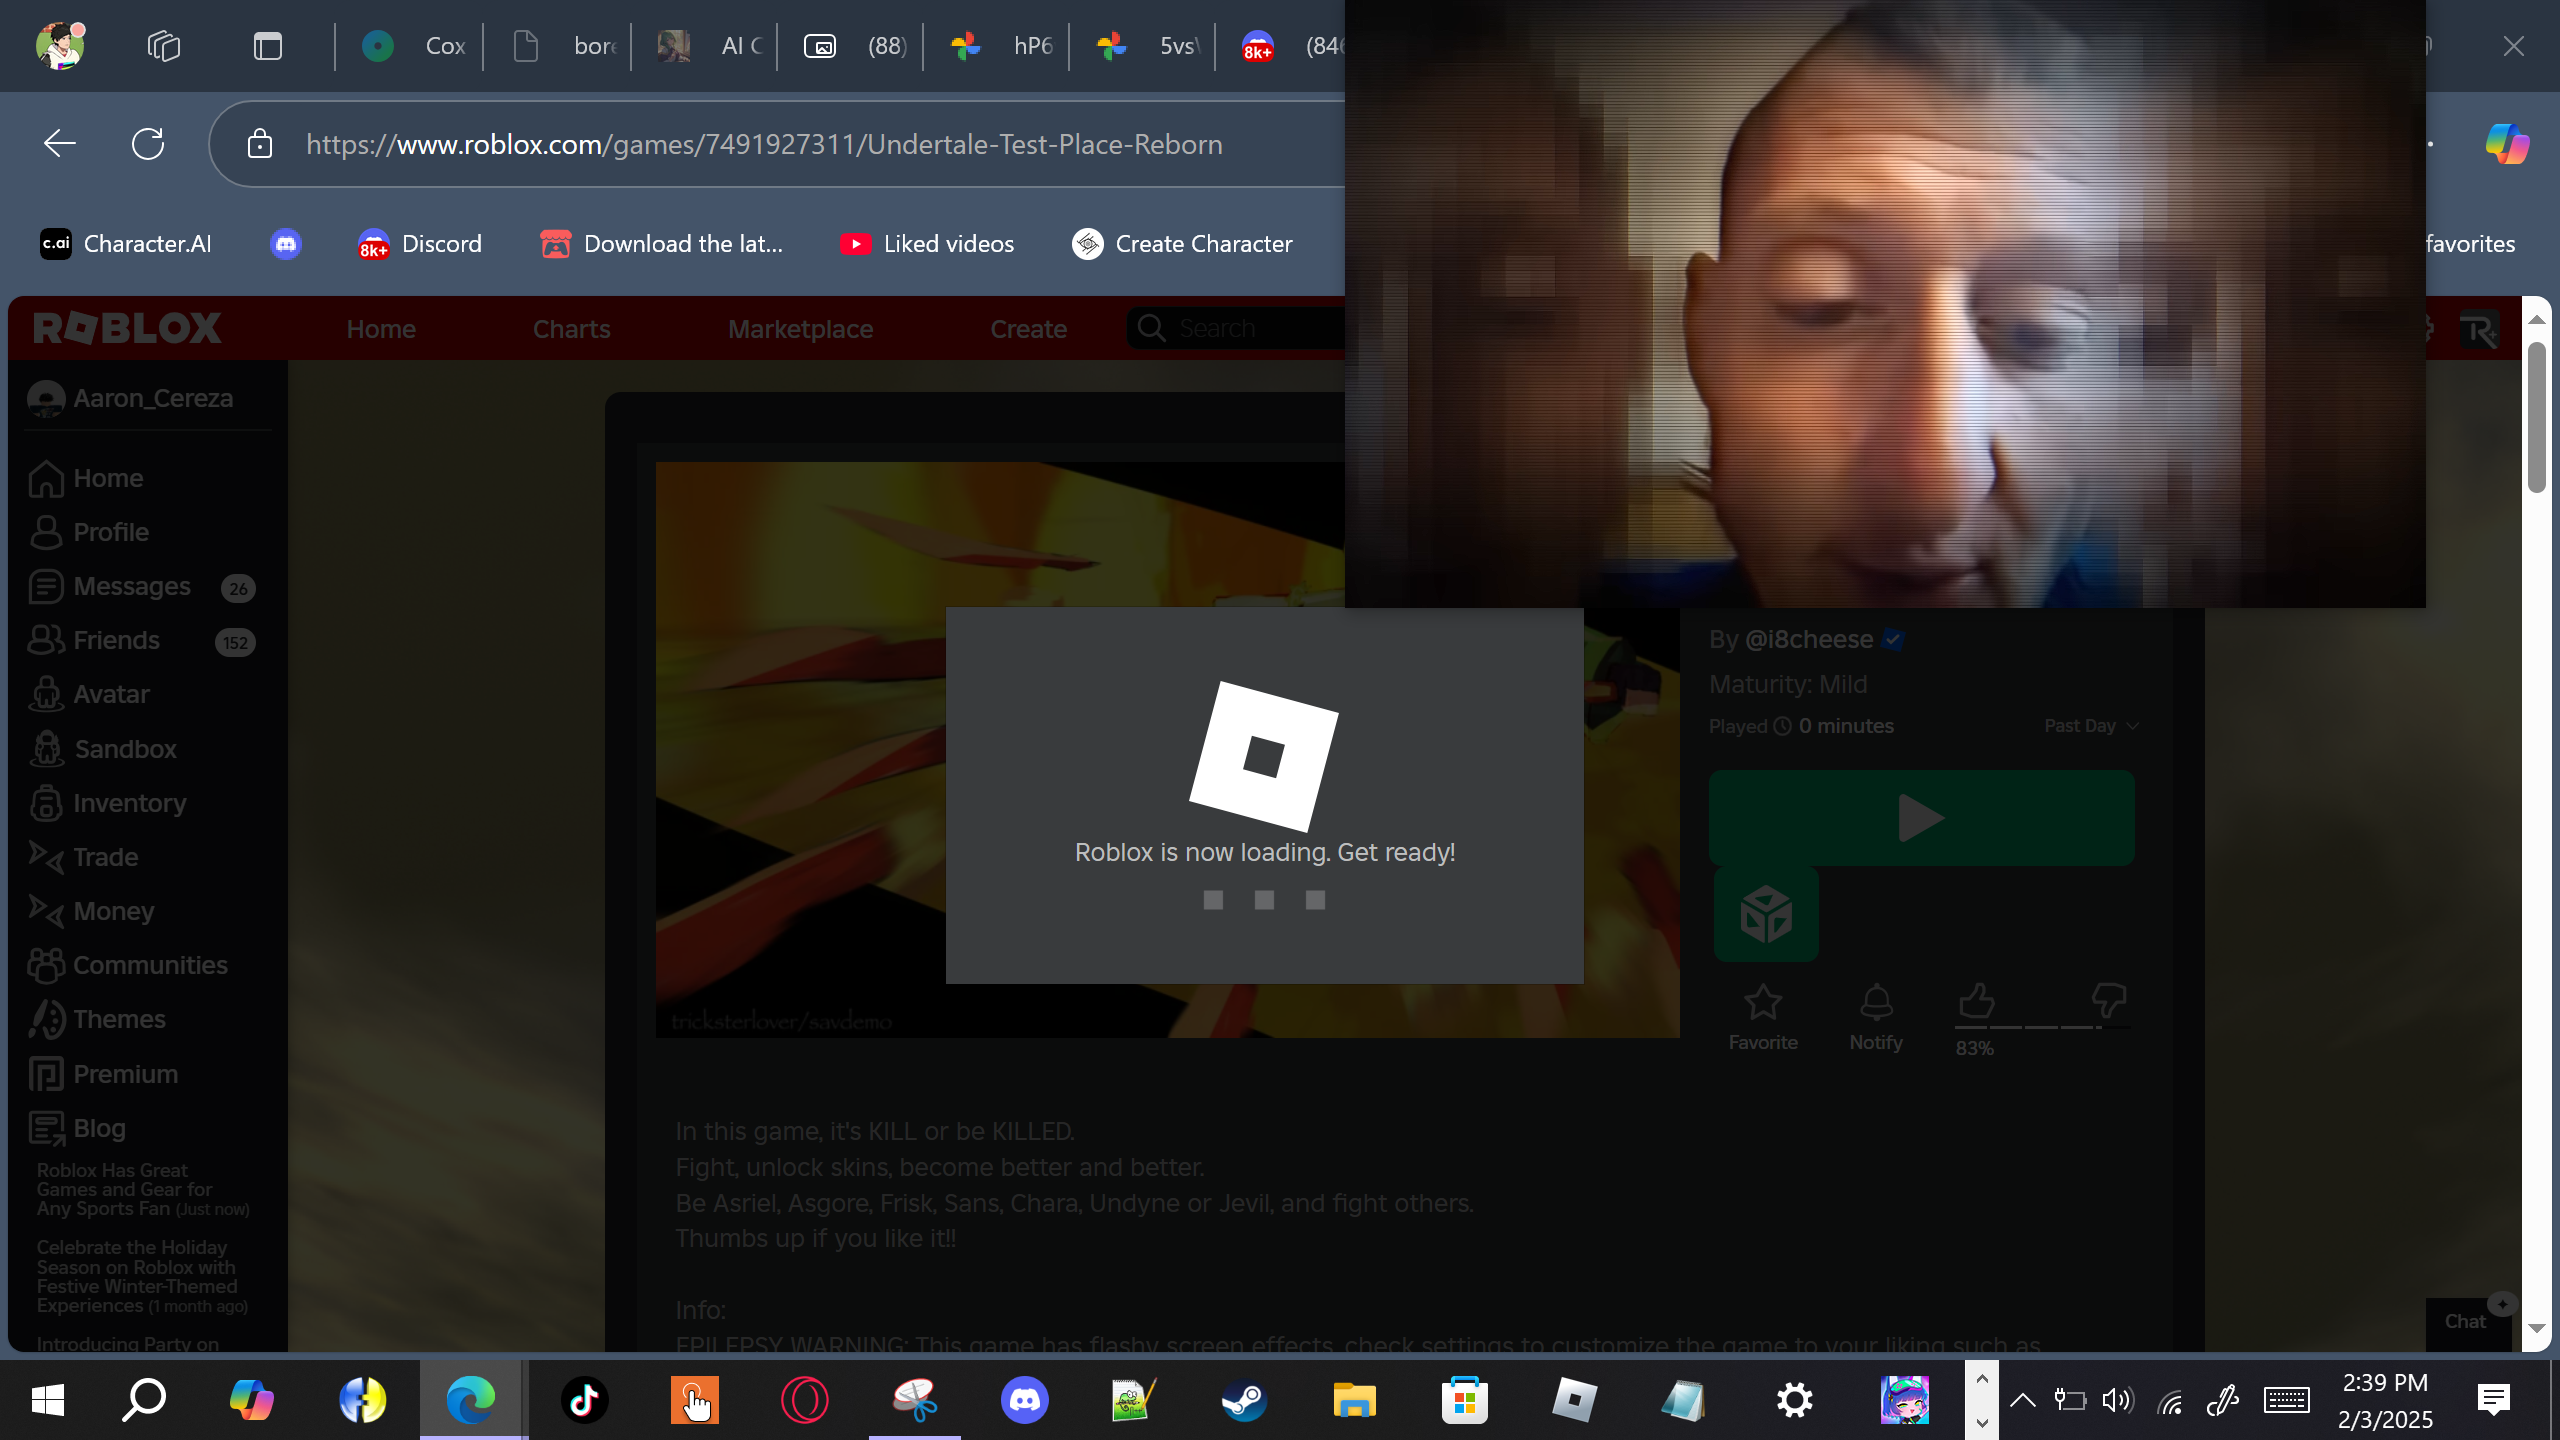2560x1440 pixels.
Task: Open the Create nav tab
Action: 1028,329
